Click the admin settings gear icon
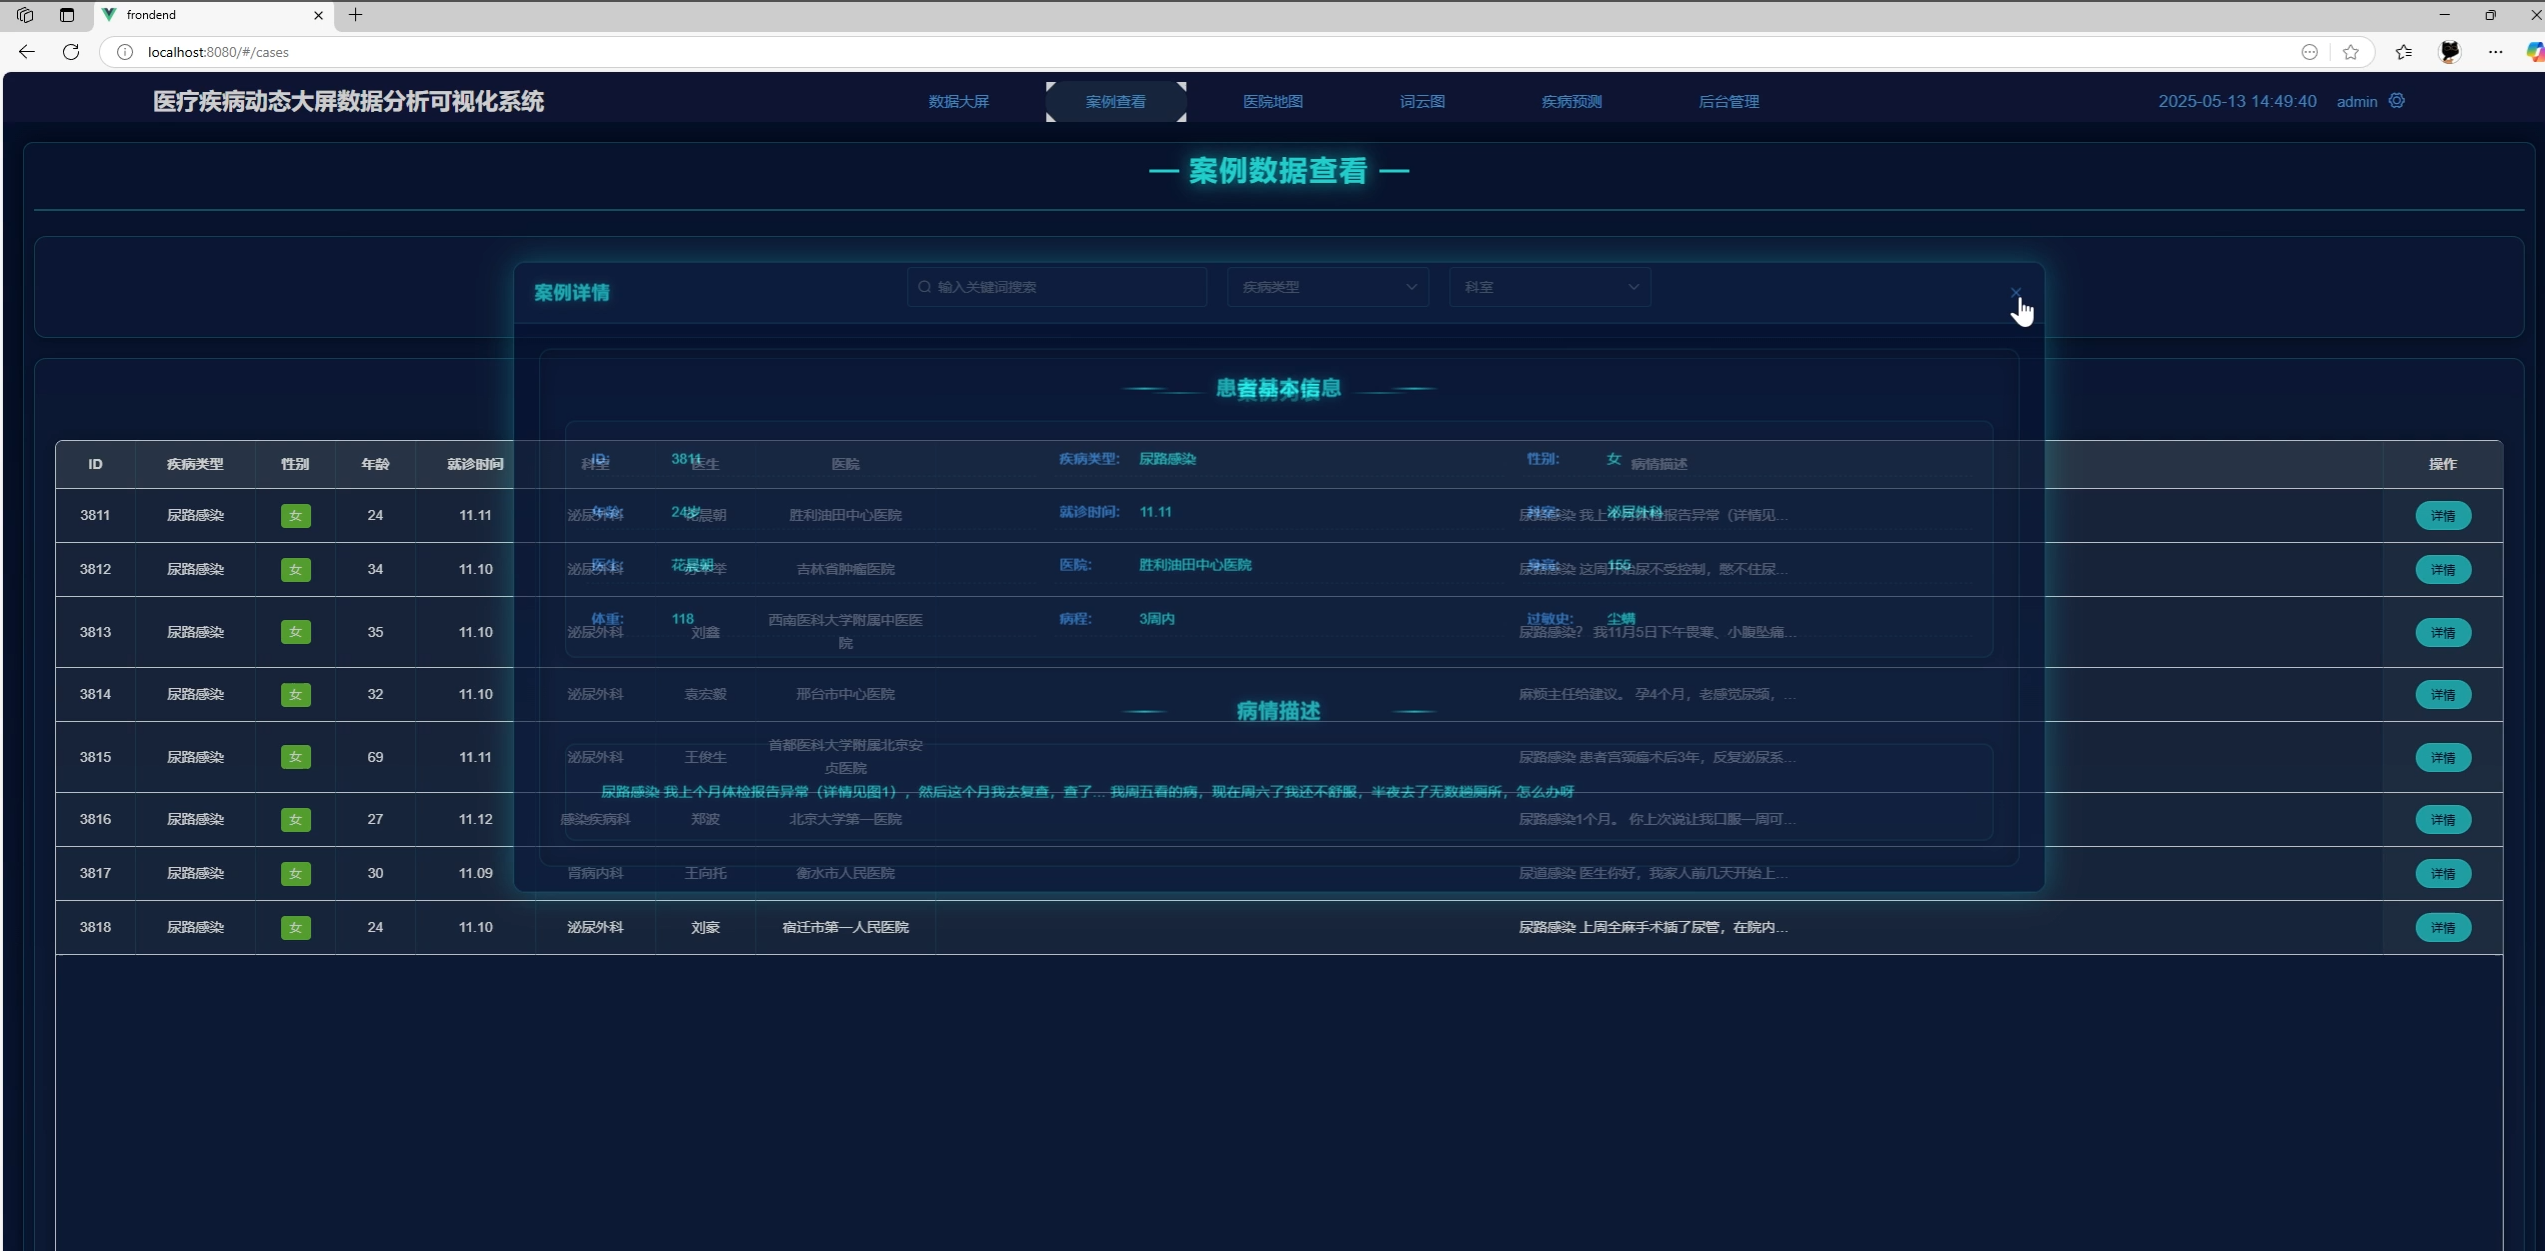This screenshot has height=1251, width=2545. coord(2397,101)
